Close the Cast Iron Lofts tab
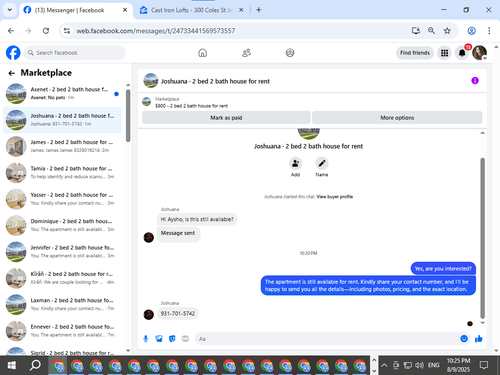500x375 pixels. 241,10
